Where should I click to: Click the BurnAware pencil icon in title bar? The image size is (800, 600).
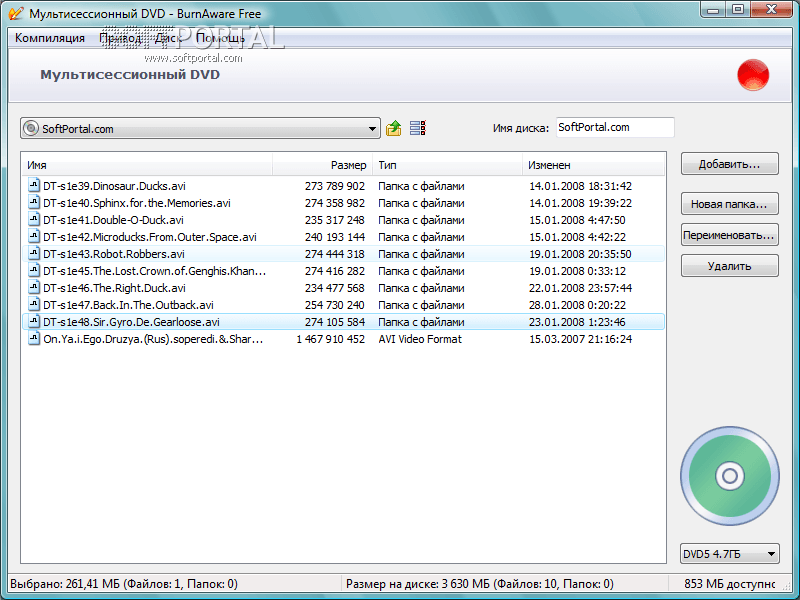[16, 13]
